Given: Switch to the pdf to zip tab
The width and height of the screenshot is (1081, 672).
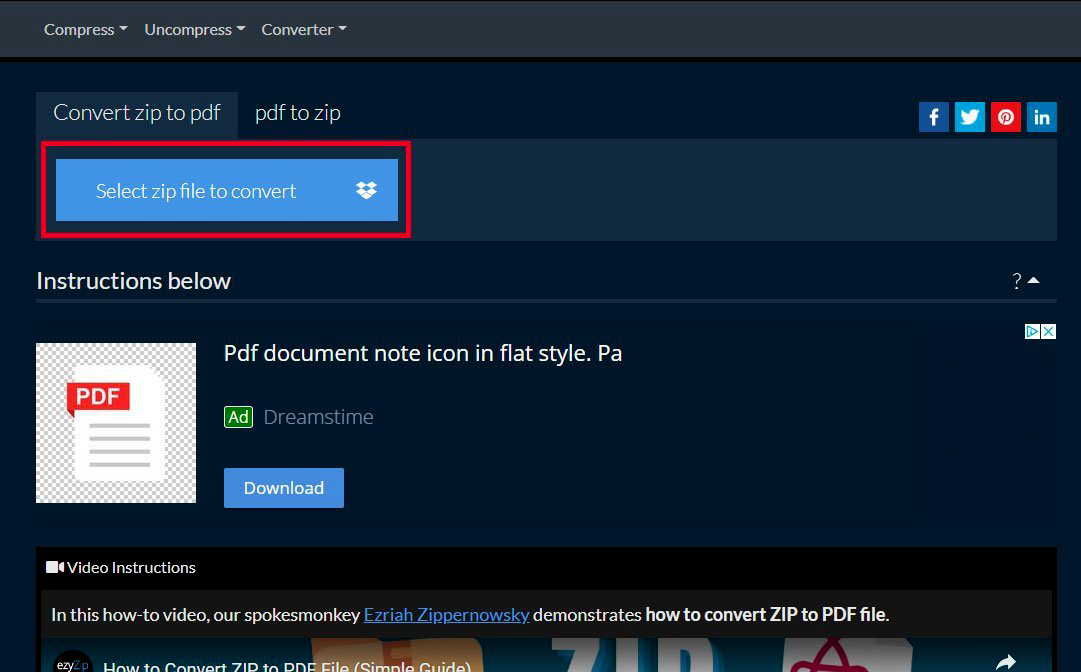Looking at the screenshot, I should 298,113.
